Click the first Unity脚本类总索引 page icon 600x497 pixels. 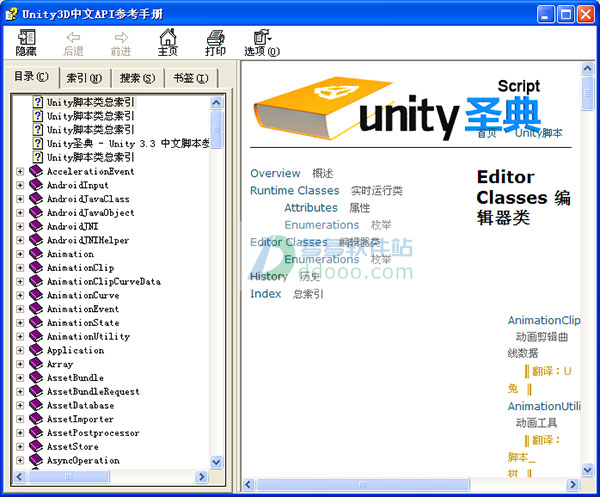pos(38,102)
